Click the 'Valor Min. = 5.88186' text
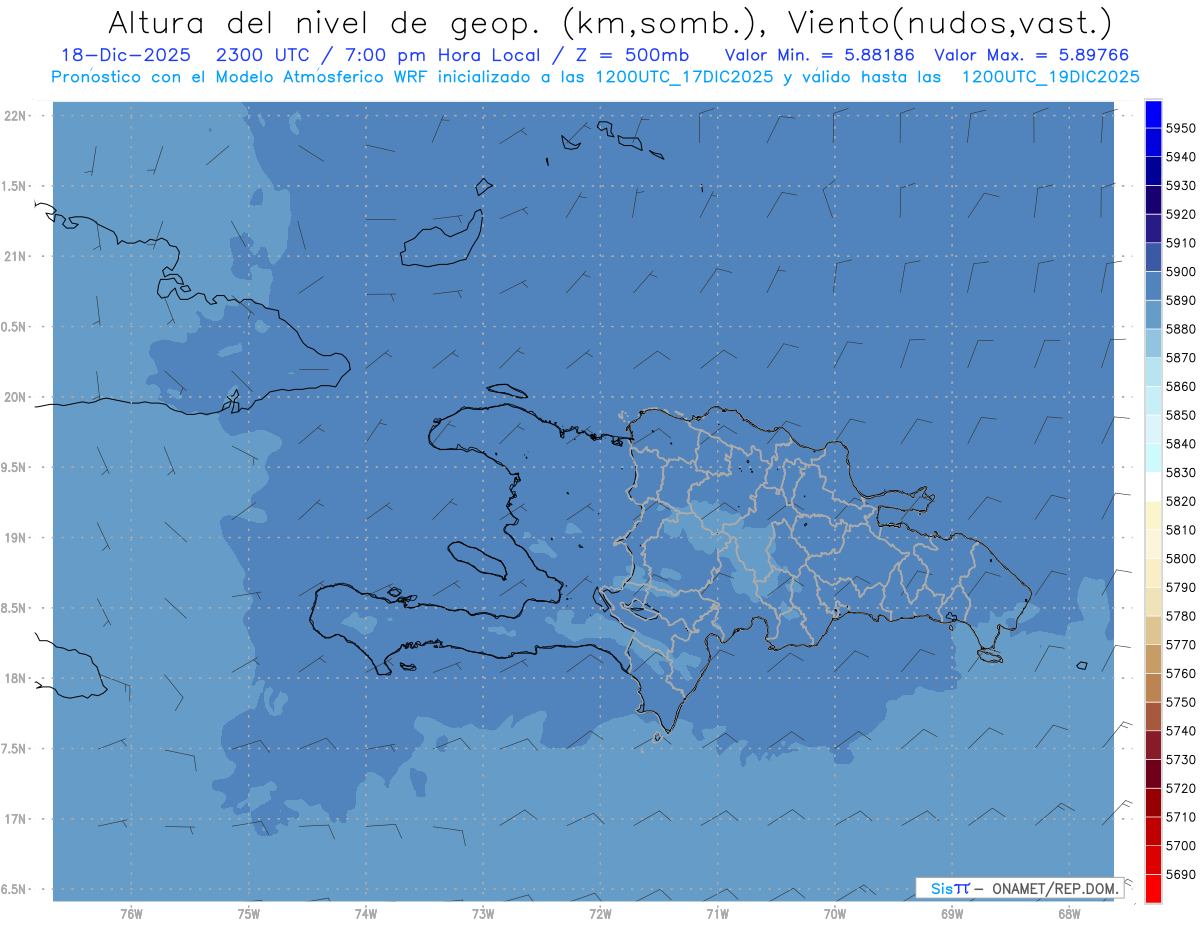Screen dimensions: 1200x927 point(820,55)
